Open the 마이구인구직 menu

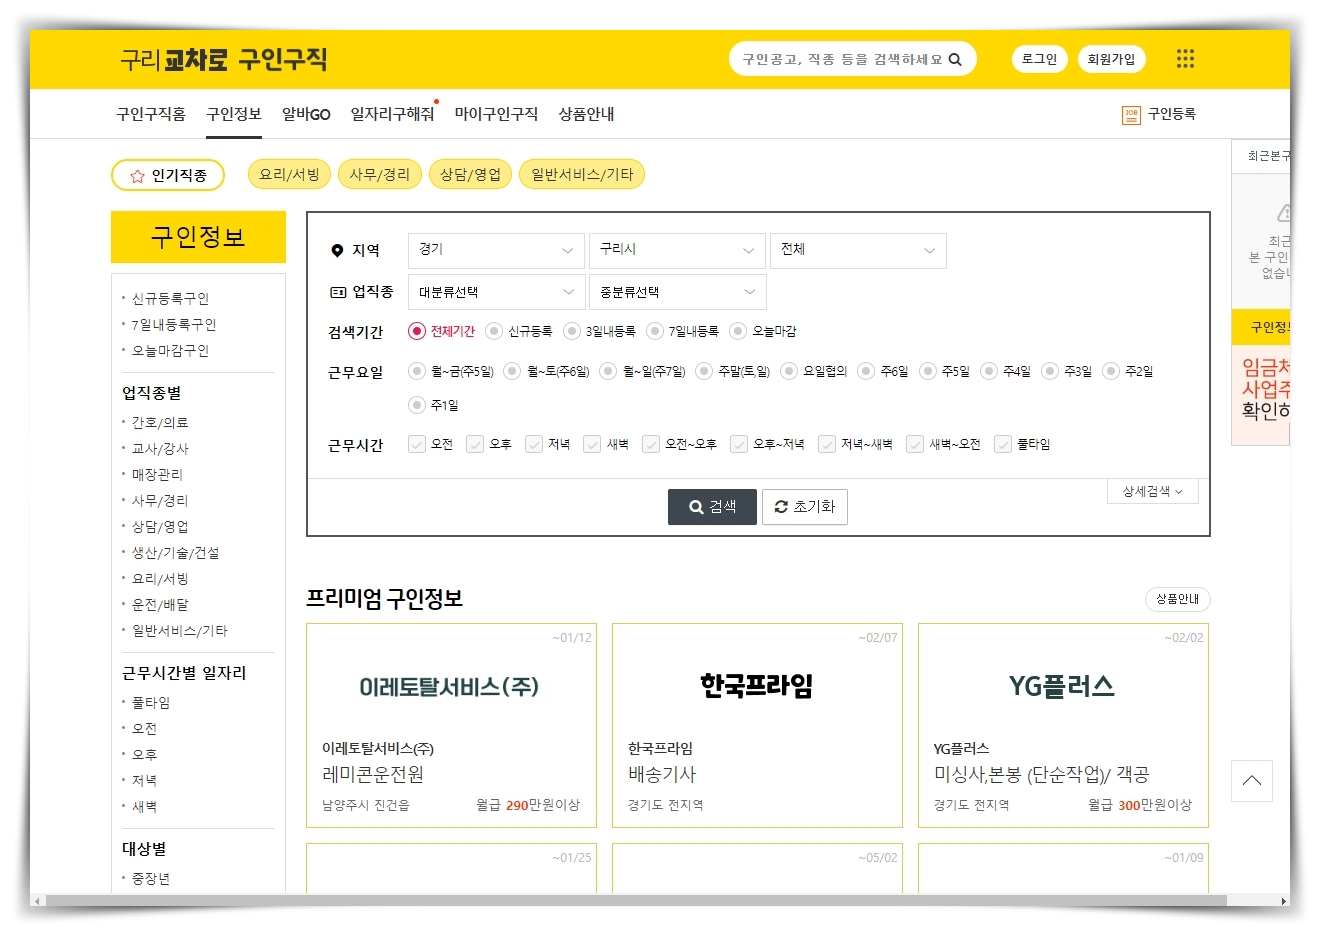[496, 114]
